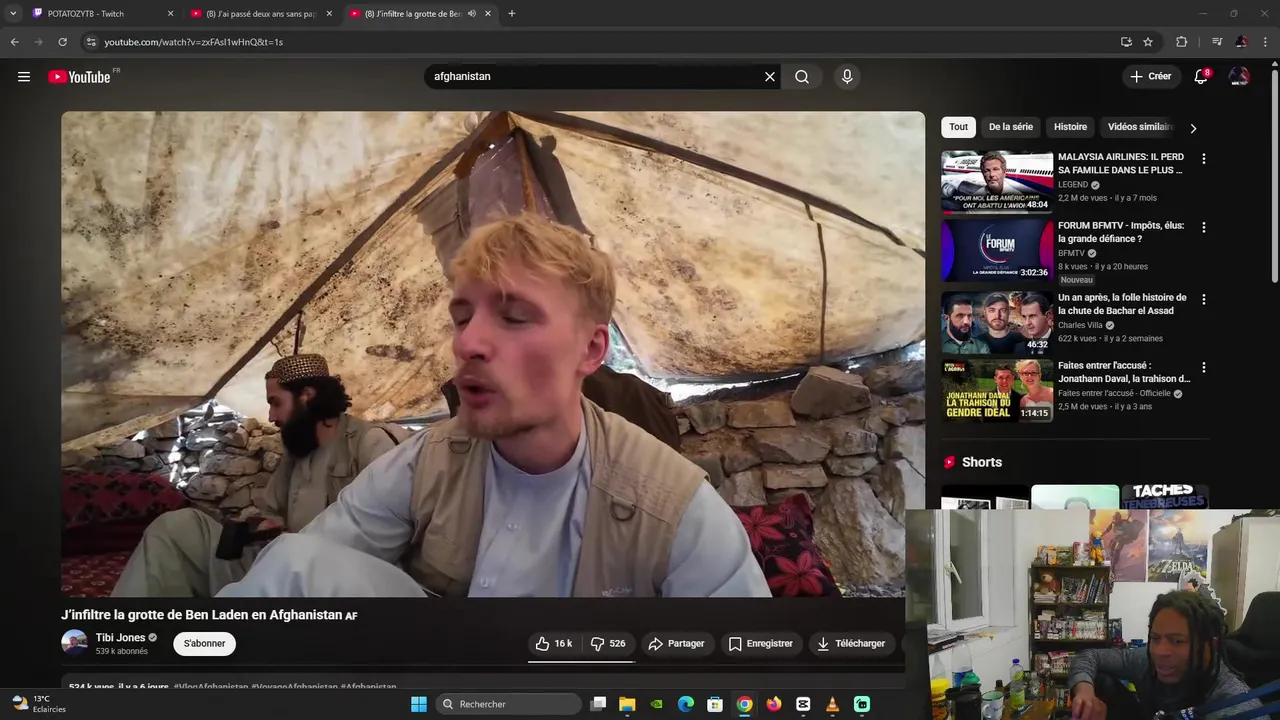Click the Enregistrer save button
Viewport: 1280px width, 720px height.
760,644
